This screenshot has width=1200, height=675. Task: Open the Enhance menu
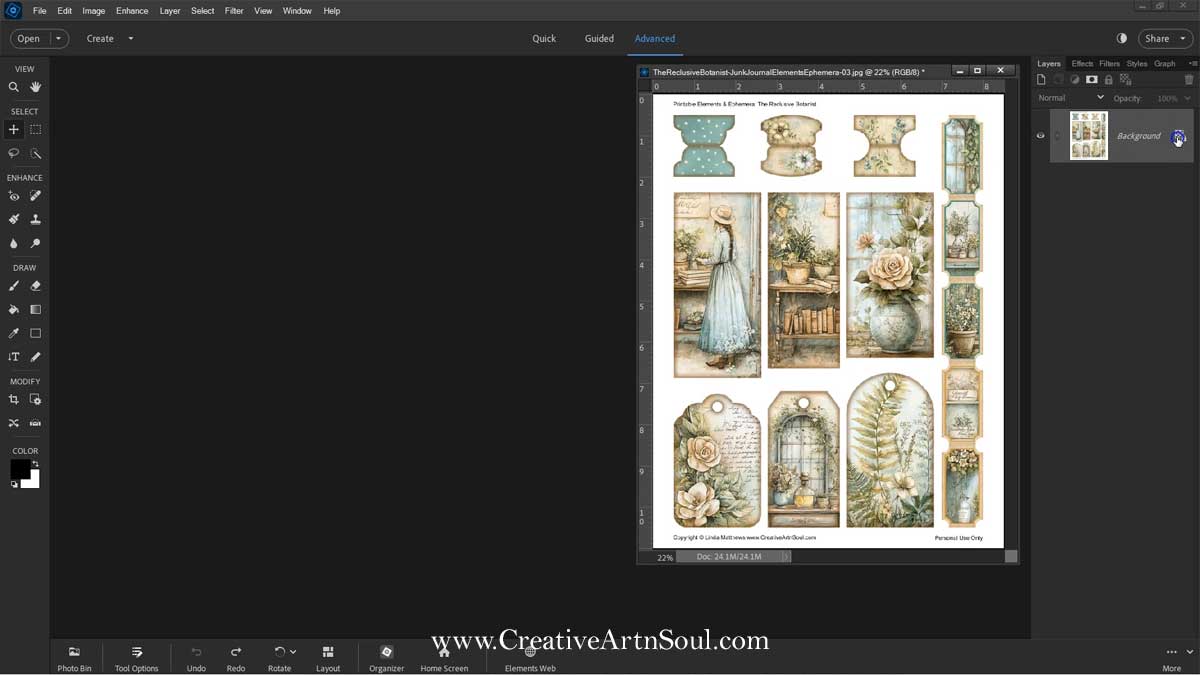tap(132, 11)
